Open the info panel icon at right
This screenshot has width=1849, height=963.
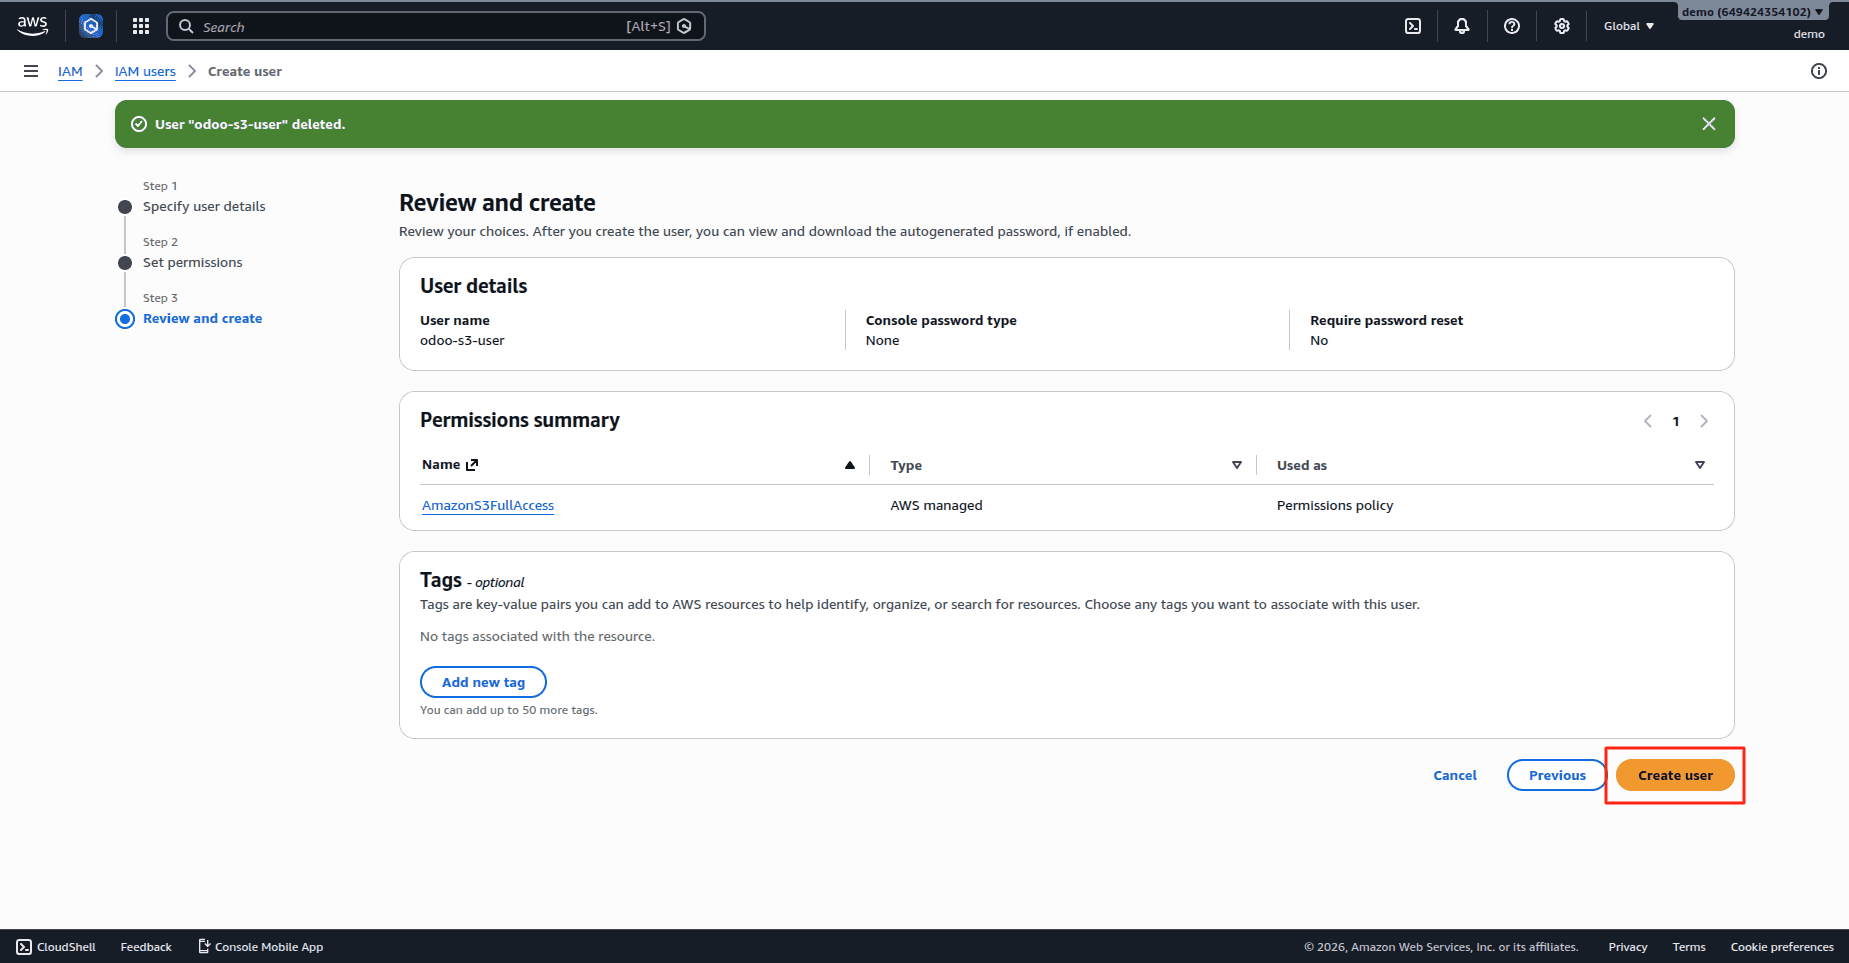(x=1819, y=71)
